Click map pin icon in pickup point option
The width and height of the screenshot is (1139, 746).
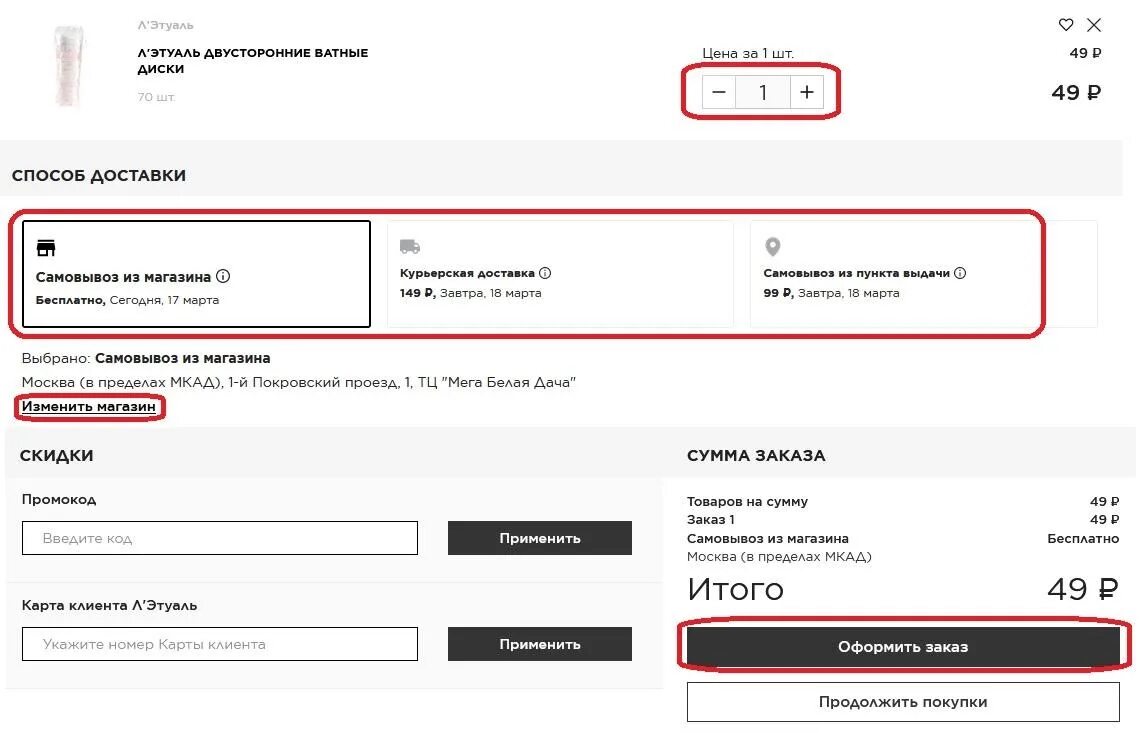click(773, 247)
